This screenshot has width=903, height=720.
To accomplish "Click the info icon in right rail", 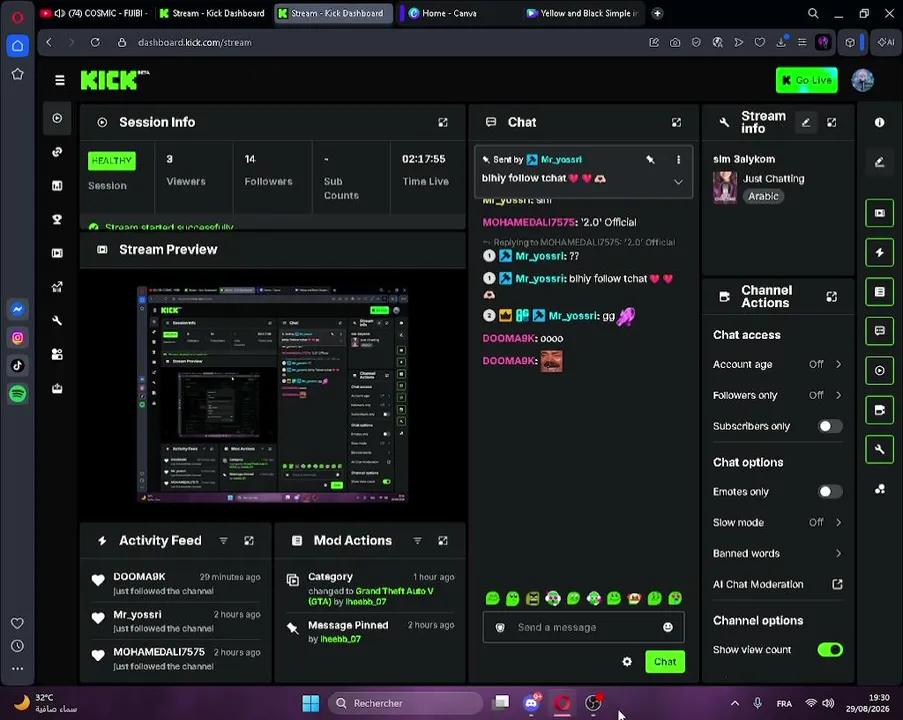I will coord(879,122).
